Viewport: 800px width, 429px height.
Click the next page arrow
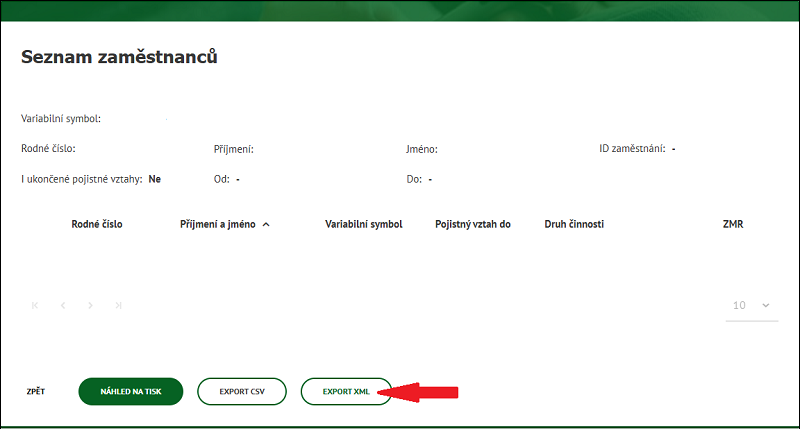[x=91, y=305]
